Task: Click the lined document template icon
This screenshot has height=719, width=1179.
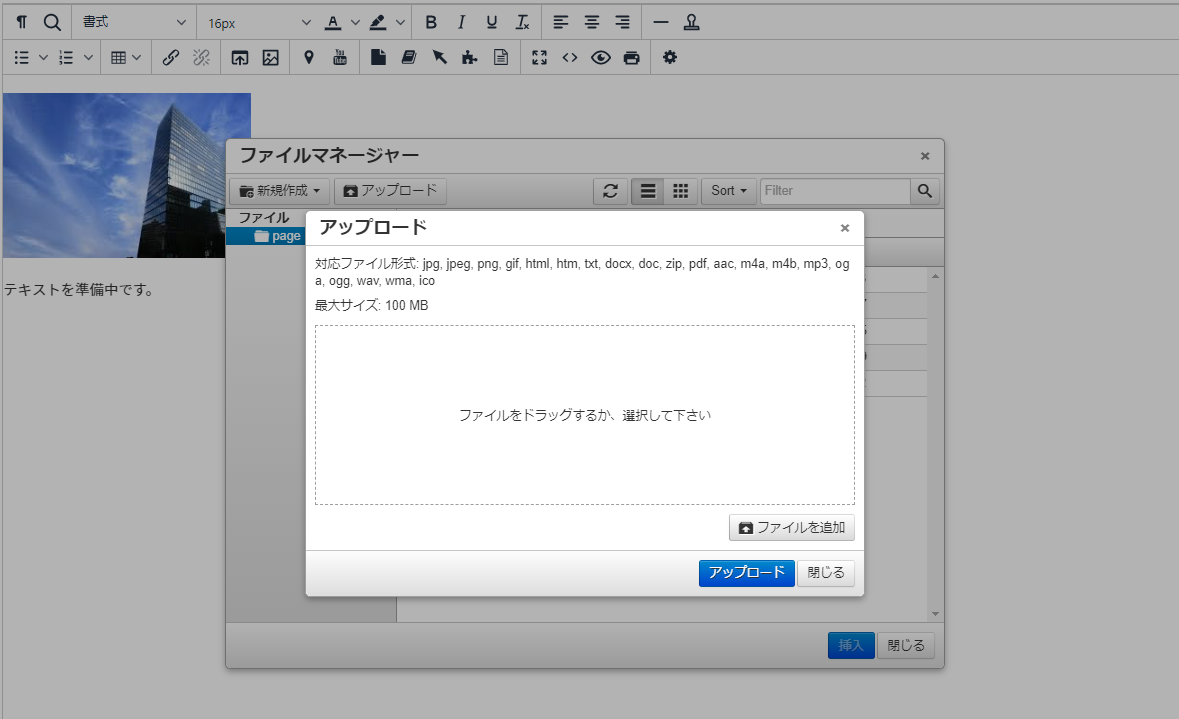Action: [x=501, y=57]
